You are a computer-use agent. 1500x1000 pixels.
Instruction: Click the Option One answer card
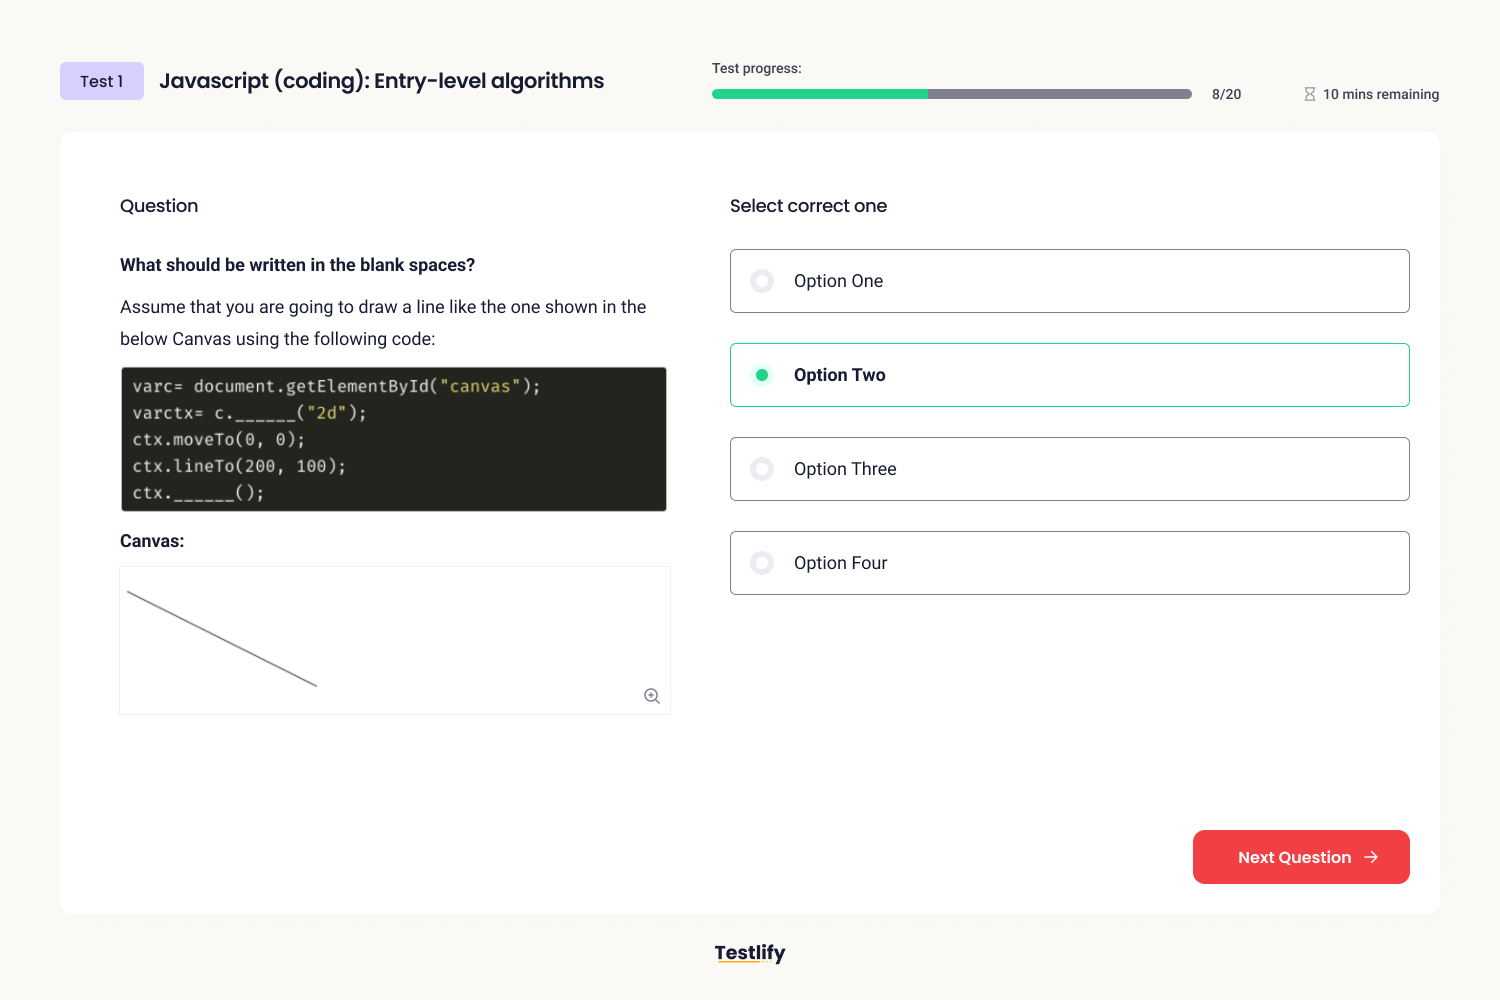coord(1069,281)
